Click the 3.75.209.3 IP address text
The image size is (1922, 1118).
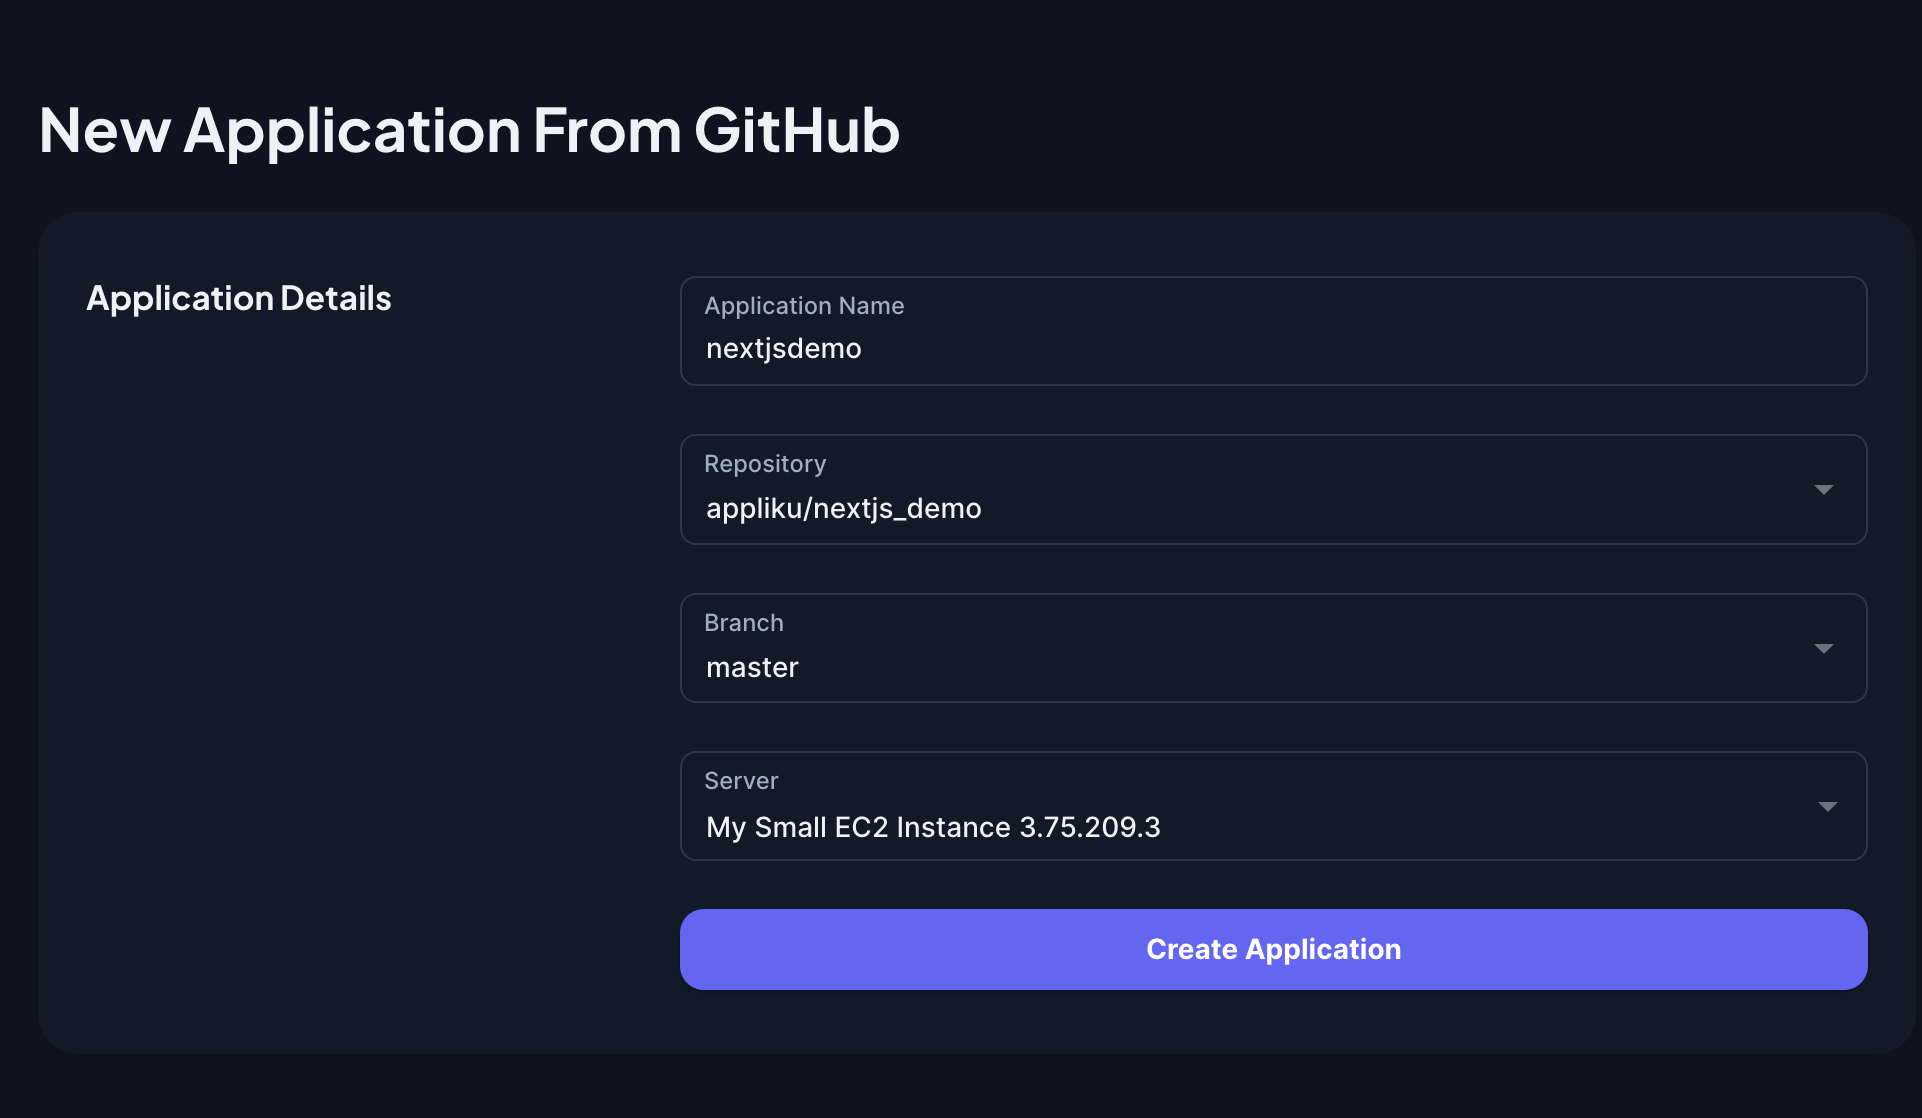[1090, 827]
